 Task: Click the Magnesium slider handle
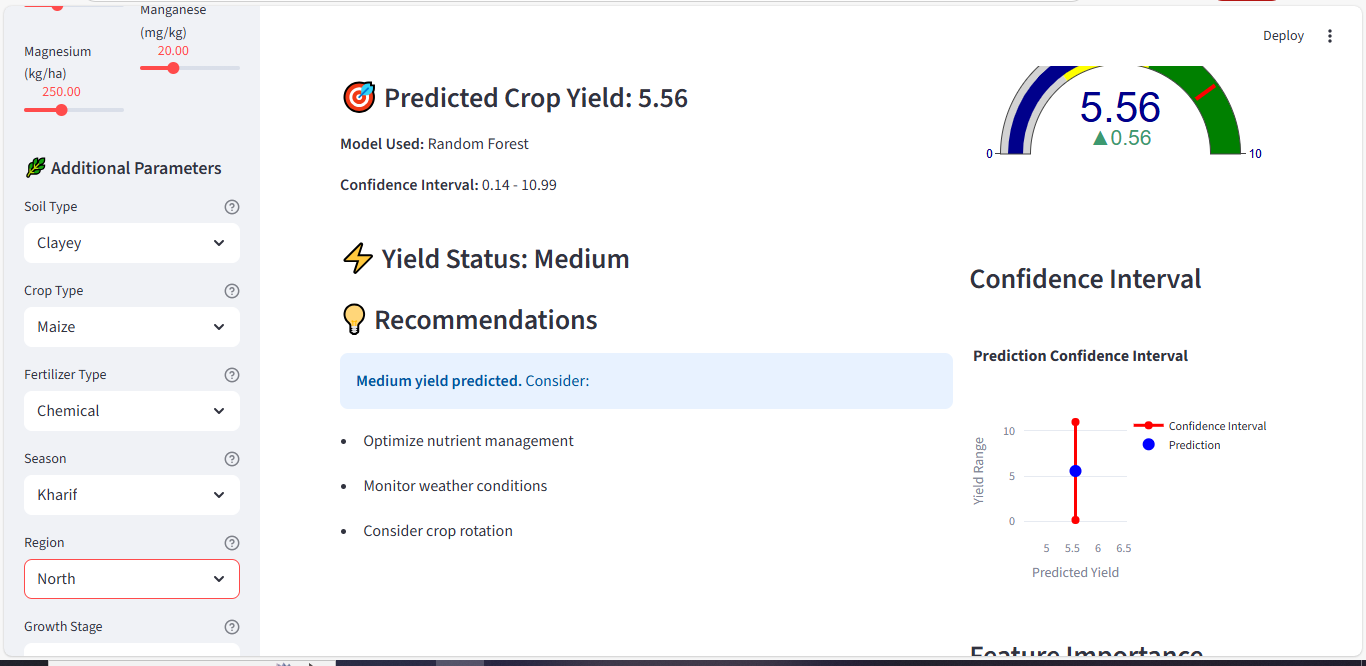[61, 110]
